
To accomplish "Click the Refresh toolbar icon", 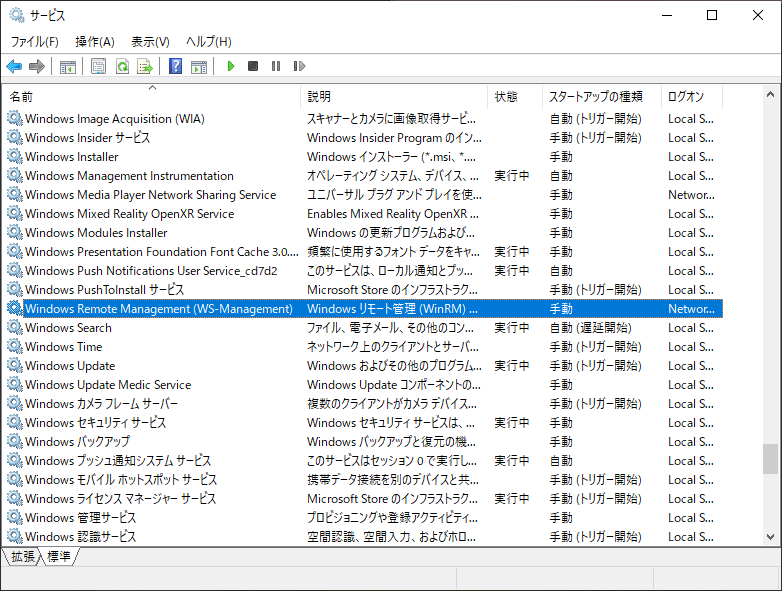I will click(122, 66).
